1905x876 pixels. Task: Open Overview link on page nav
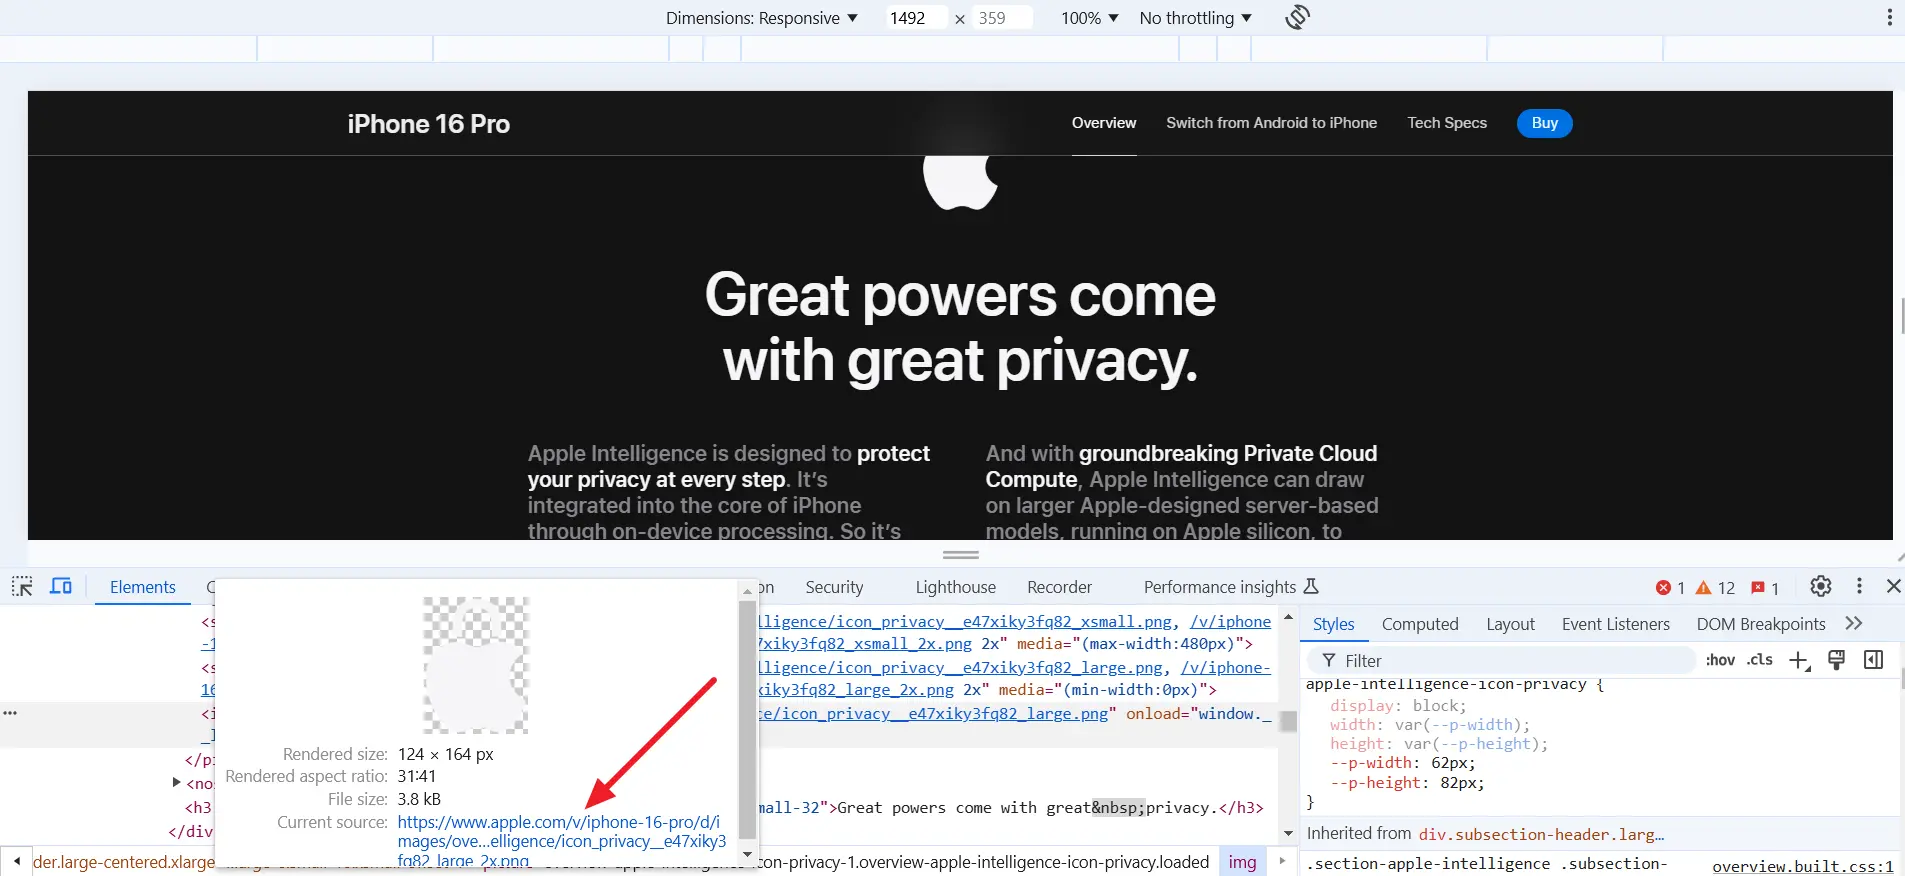(1104, 123)
